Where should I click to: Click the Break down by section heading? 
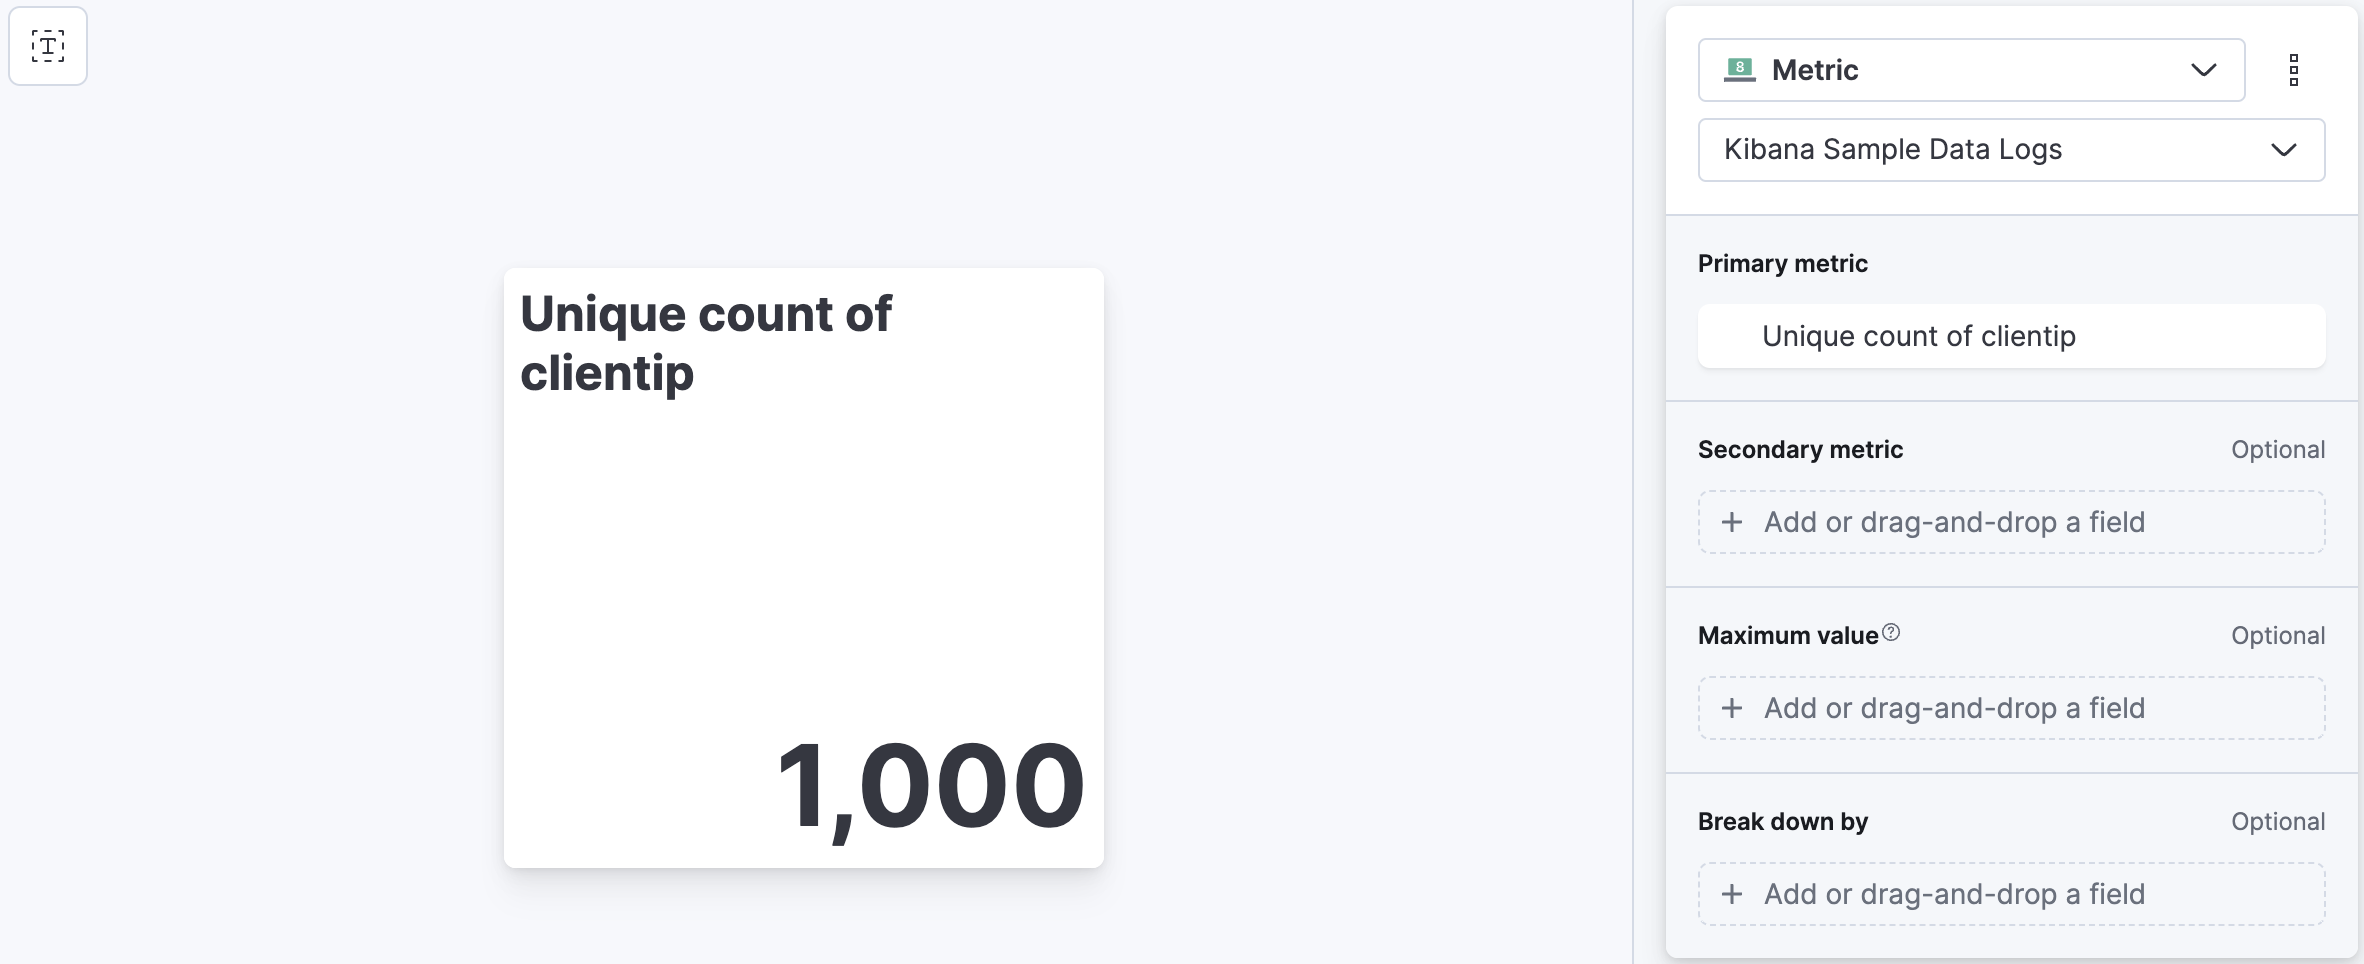pos(1782,822)
